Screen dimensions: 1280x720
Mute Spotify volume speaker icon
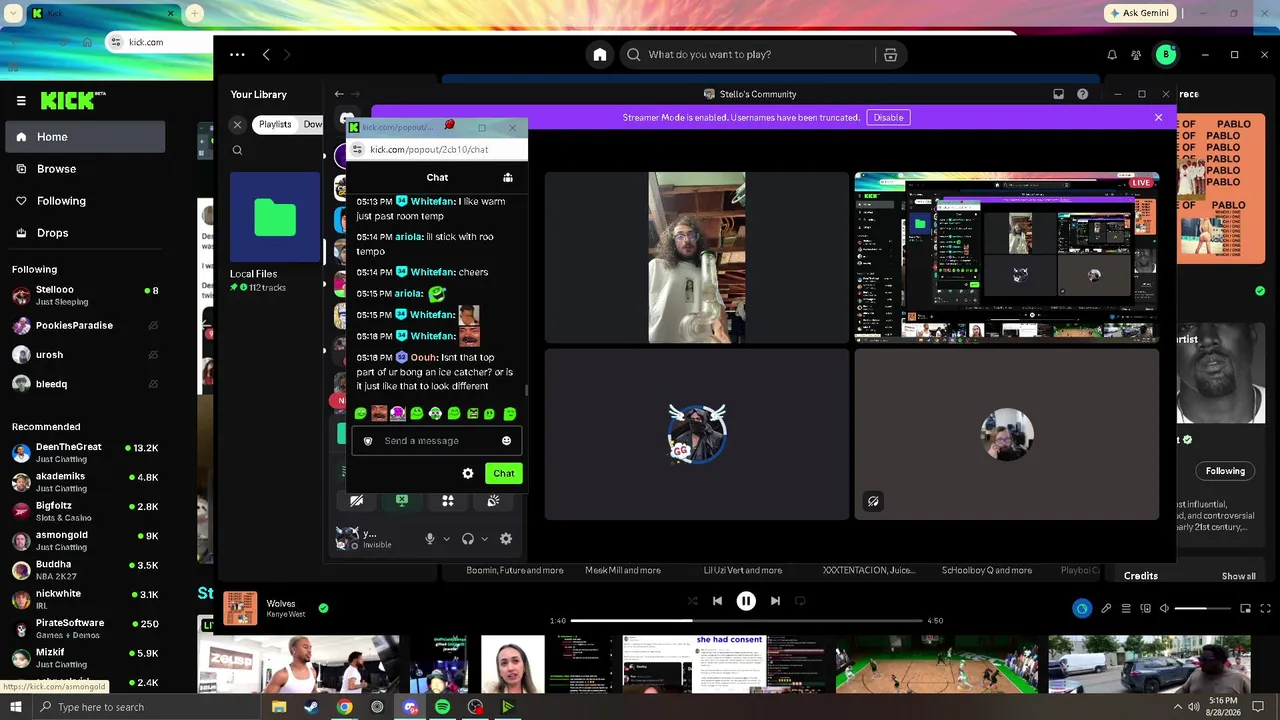pyautogui.click(x=1164, y=608)
